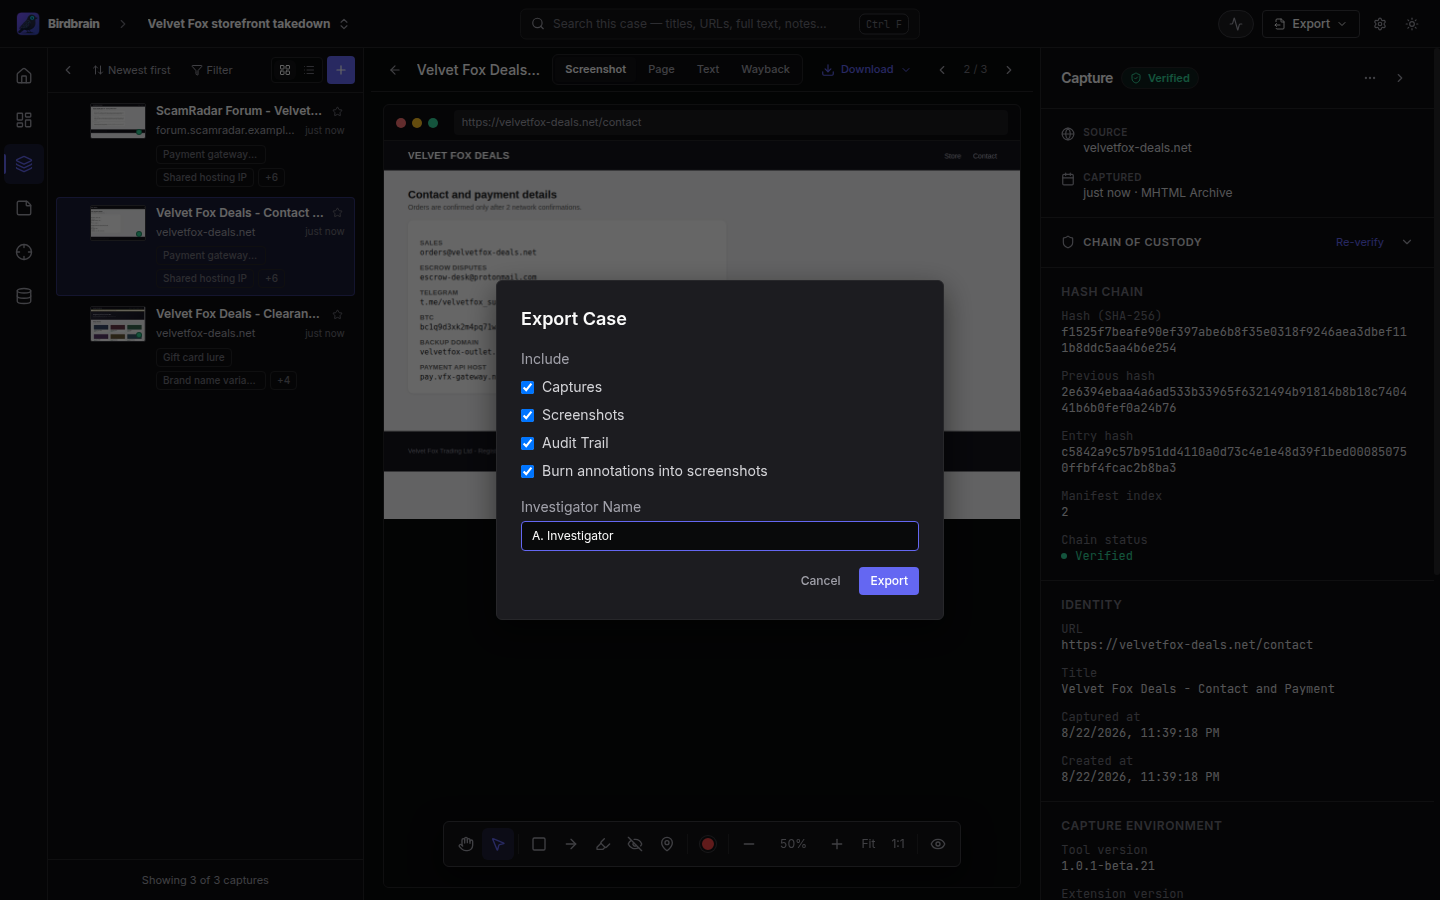Switch to the Wayback tab
The image size is (1440, 900).
click(765, 69)
